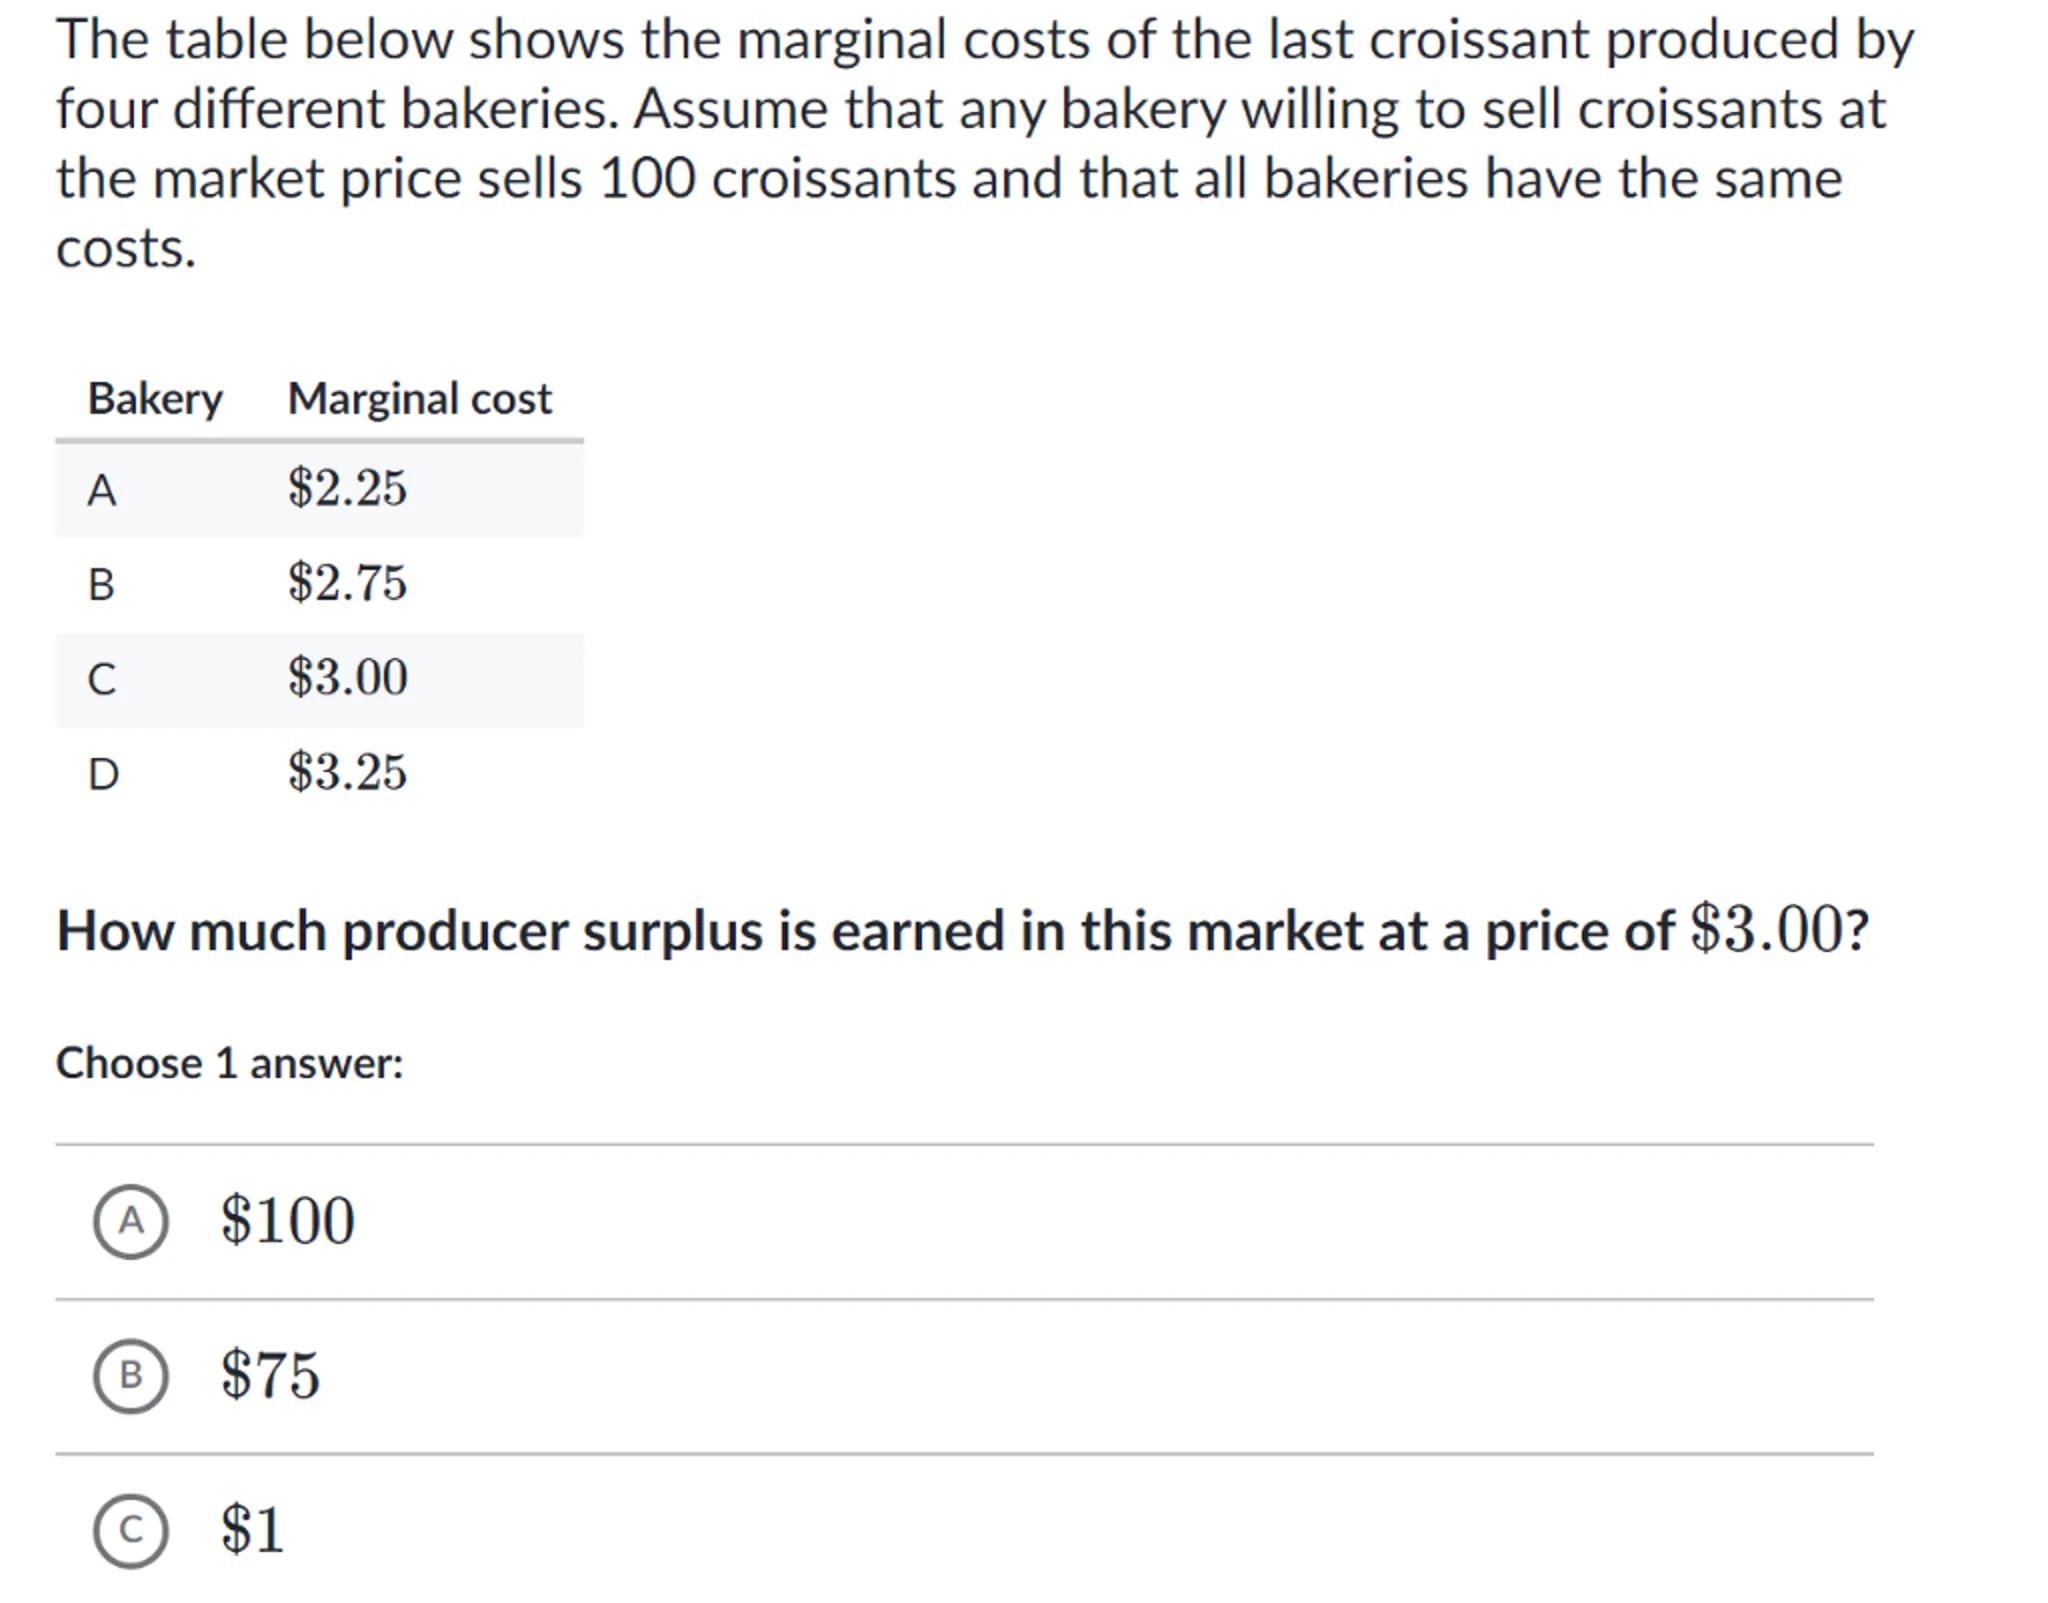Click the $2.25 marginal cost cell
This screenshot has height=1603, width=2048.
pos(347,489)
